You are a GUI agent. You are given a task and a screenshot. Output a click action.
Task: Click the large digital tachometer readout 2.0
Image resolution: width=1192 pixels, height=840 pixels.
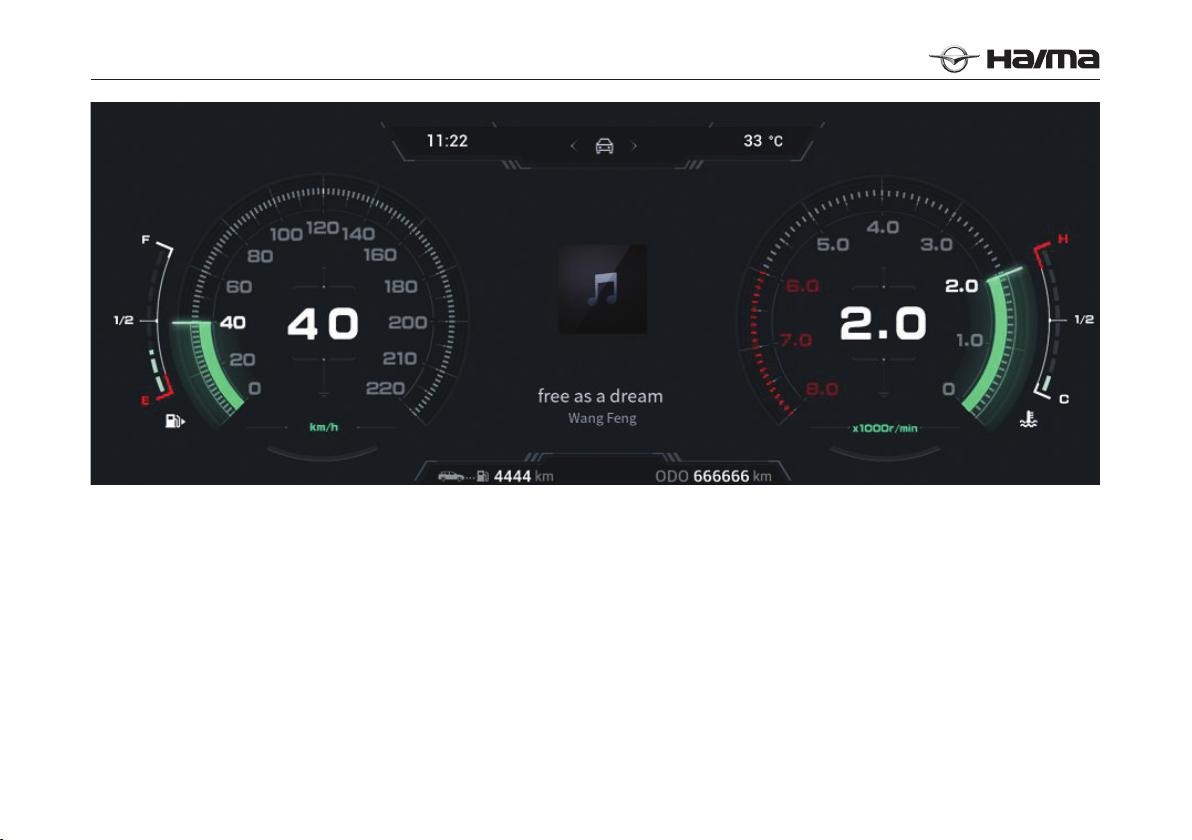(883, 324)
